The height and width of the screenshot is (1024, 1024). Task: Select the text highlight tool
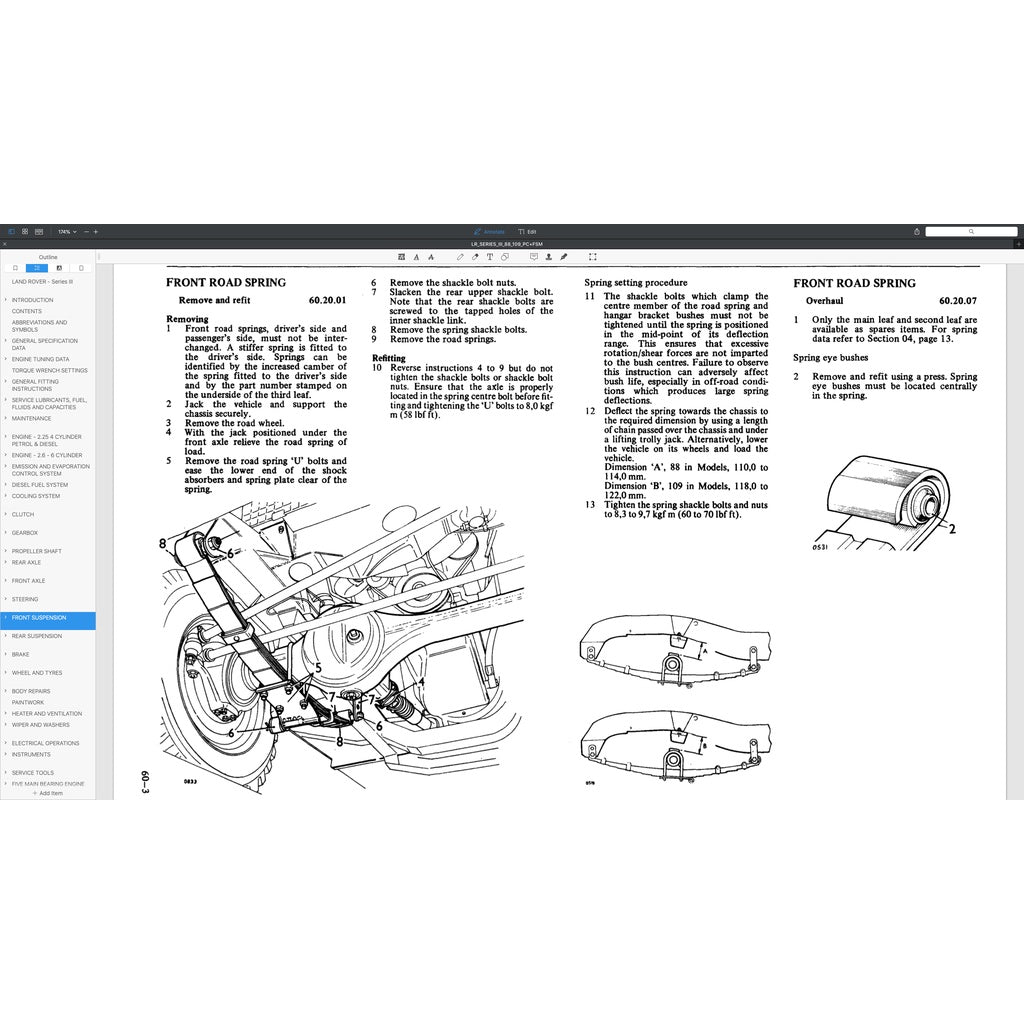tap(401, 256)
